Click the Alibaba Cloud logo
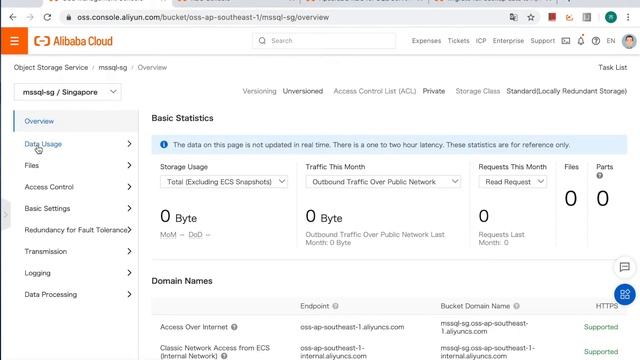Viewport: 640px width, 360px height. pyautogui.click(x=73, y=41)
